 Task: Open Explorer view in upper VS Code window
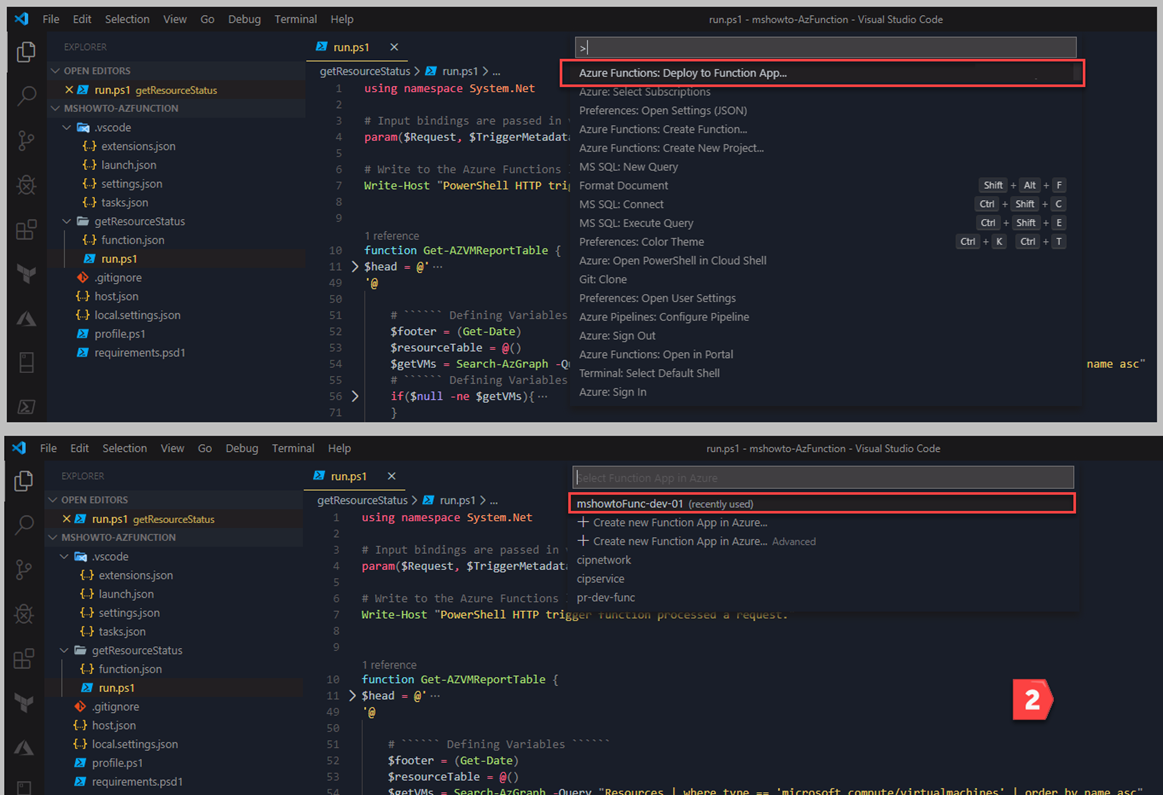(x=27, y=52)
